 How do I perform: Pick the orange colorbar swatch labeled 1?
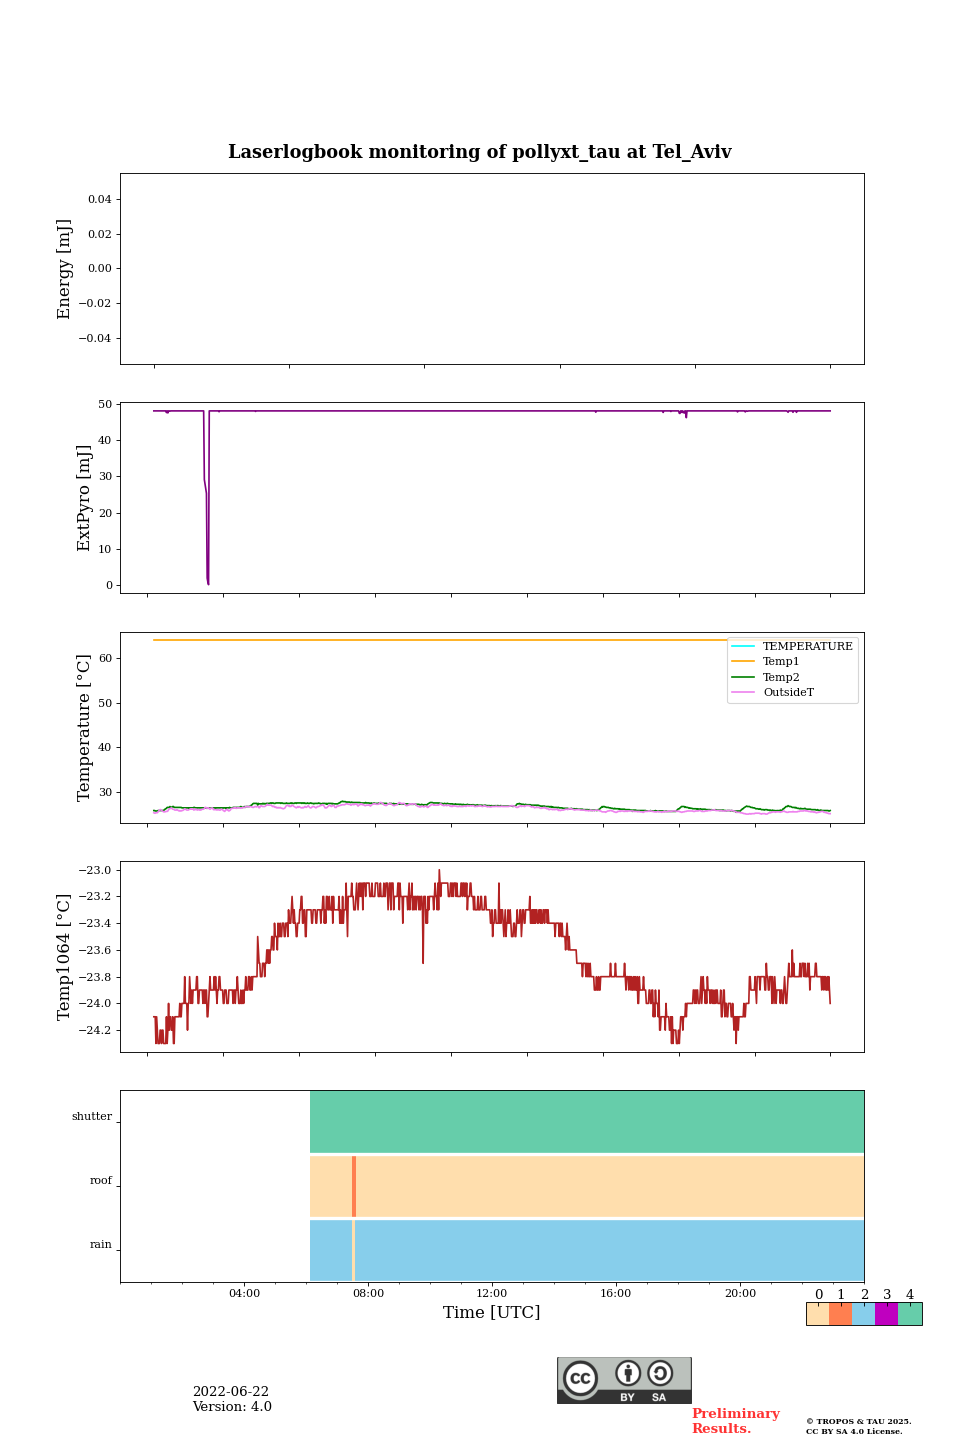(840, 1314)
